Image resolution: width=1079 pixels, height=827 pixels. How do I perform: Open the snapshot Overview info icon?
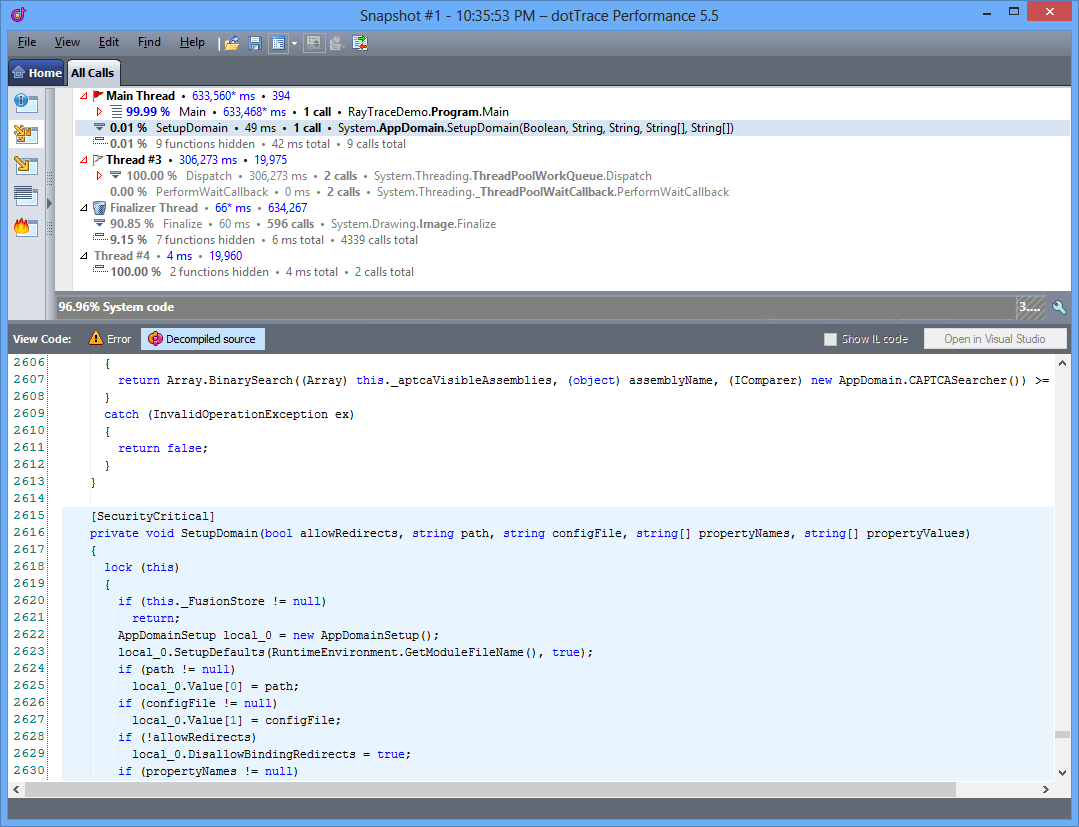25,102
